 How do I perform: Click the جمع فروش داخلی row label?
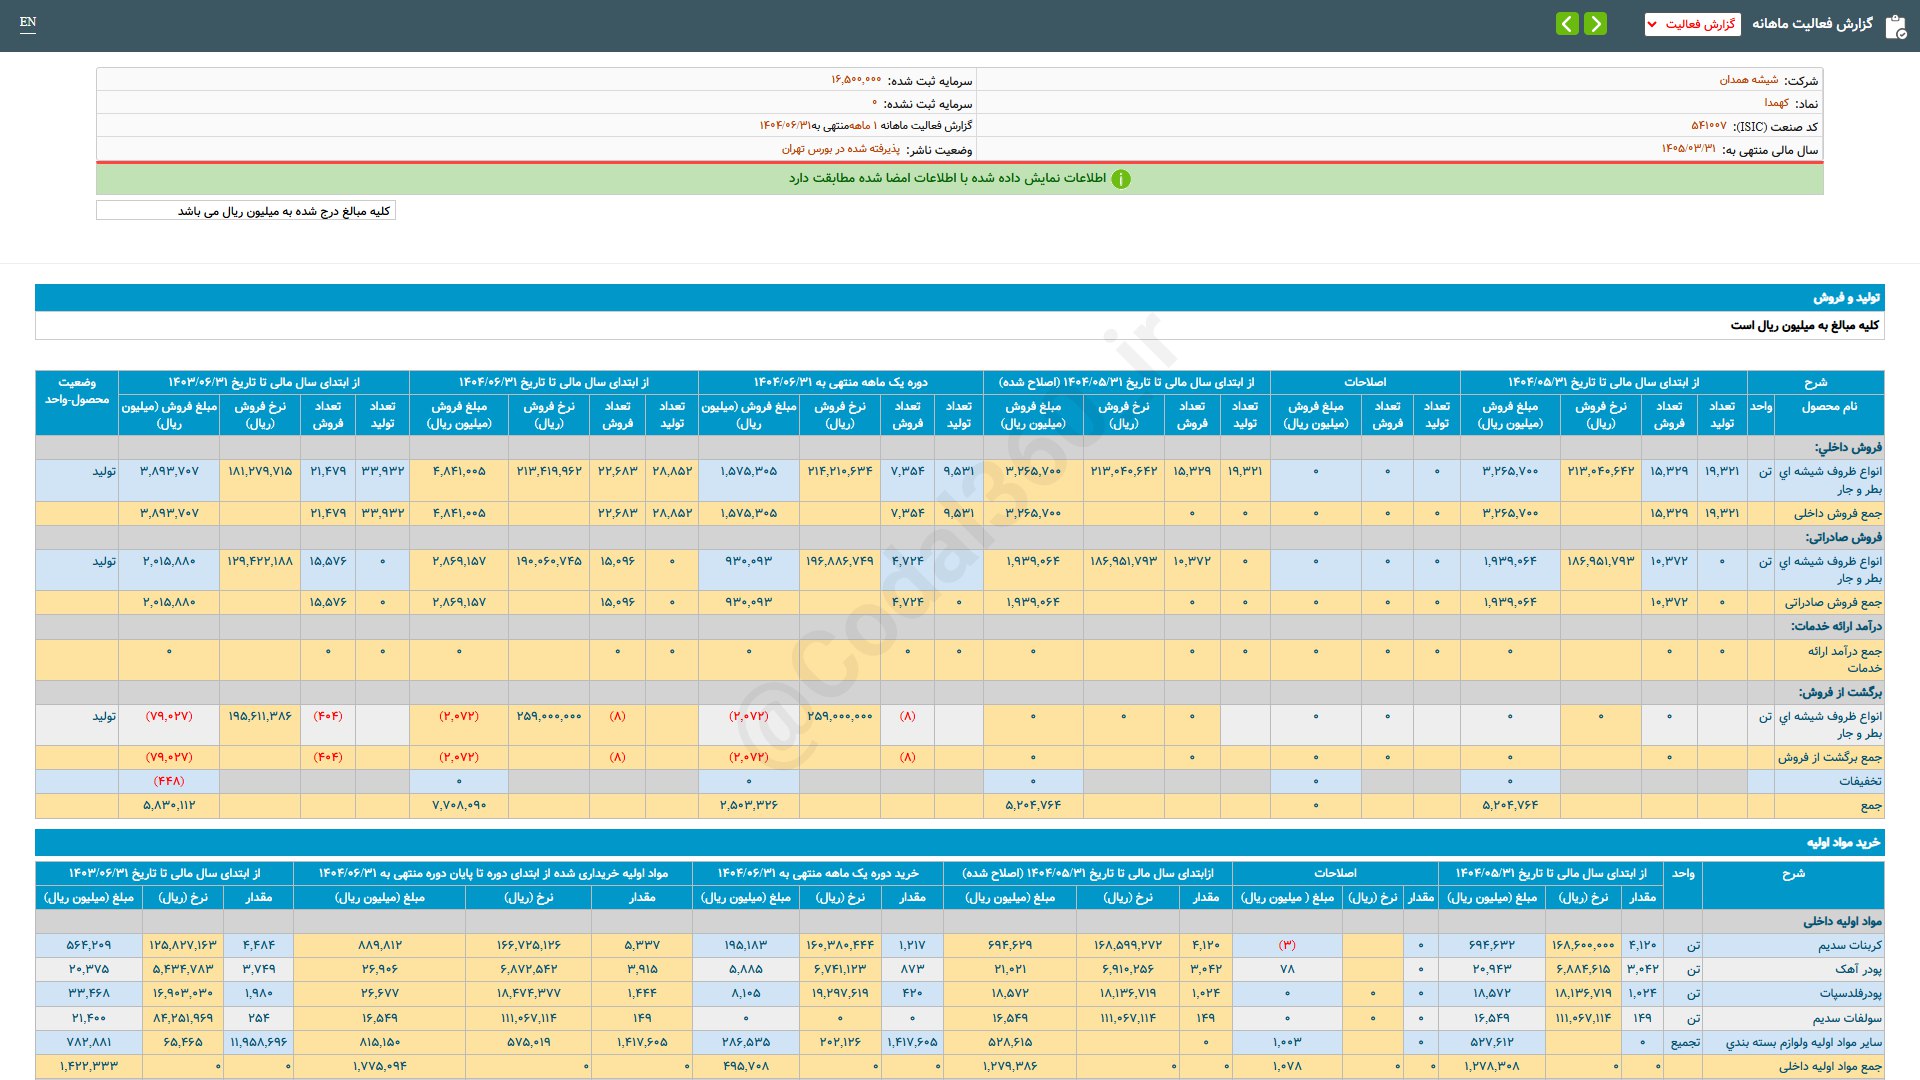(x=1837, y=513)
